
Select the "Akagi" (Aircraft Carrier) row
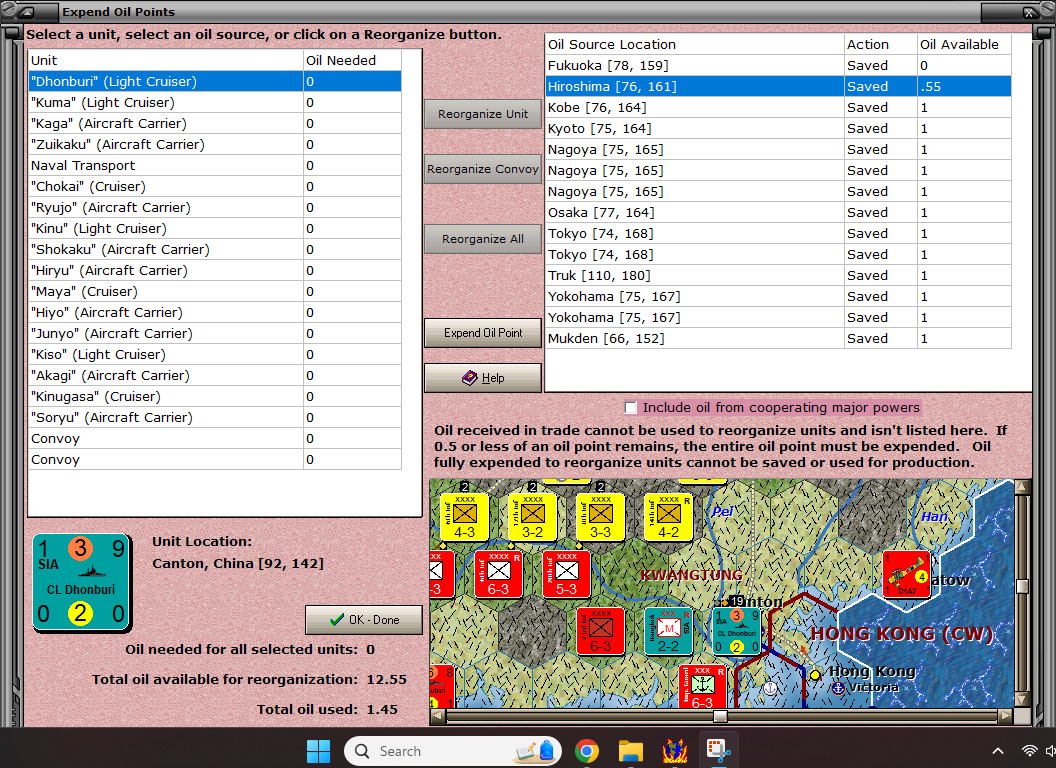point(215,376)
